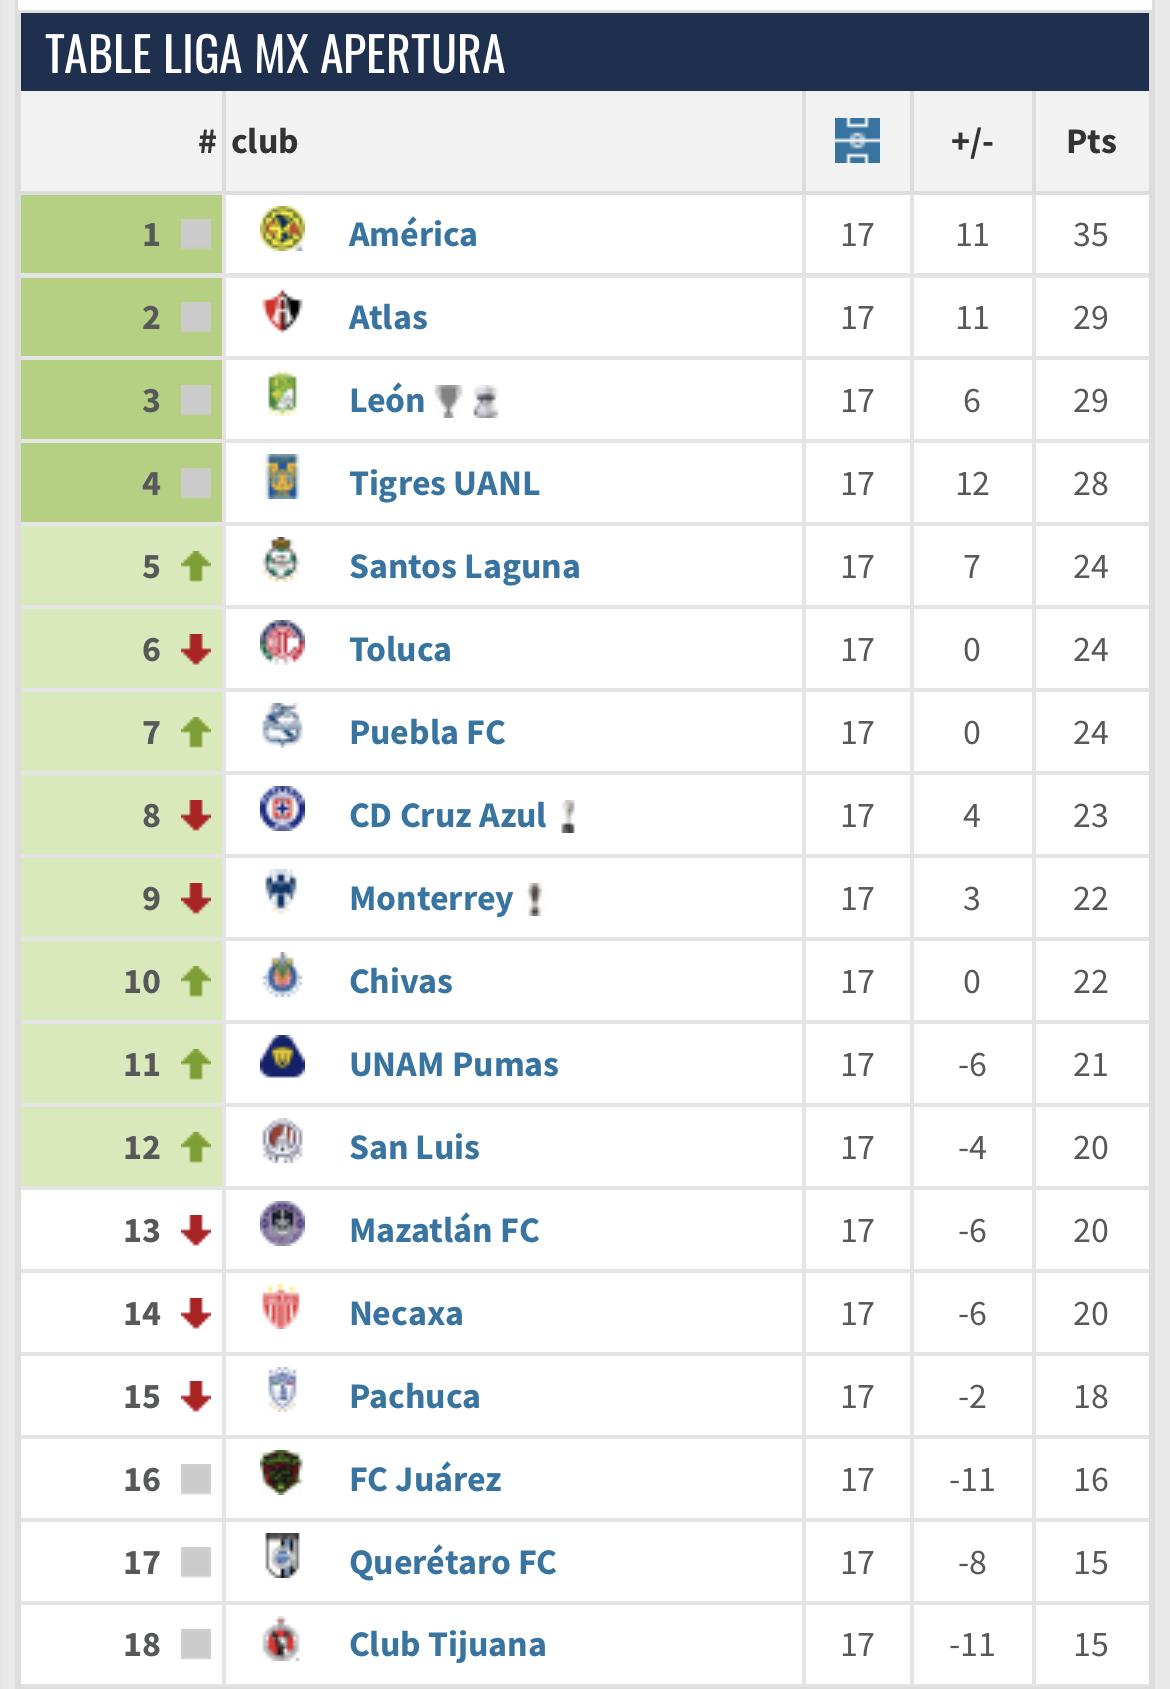
Task: Click the América club crest icon
Action: tap(282, 230)
